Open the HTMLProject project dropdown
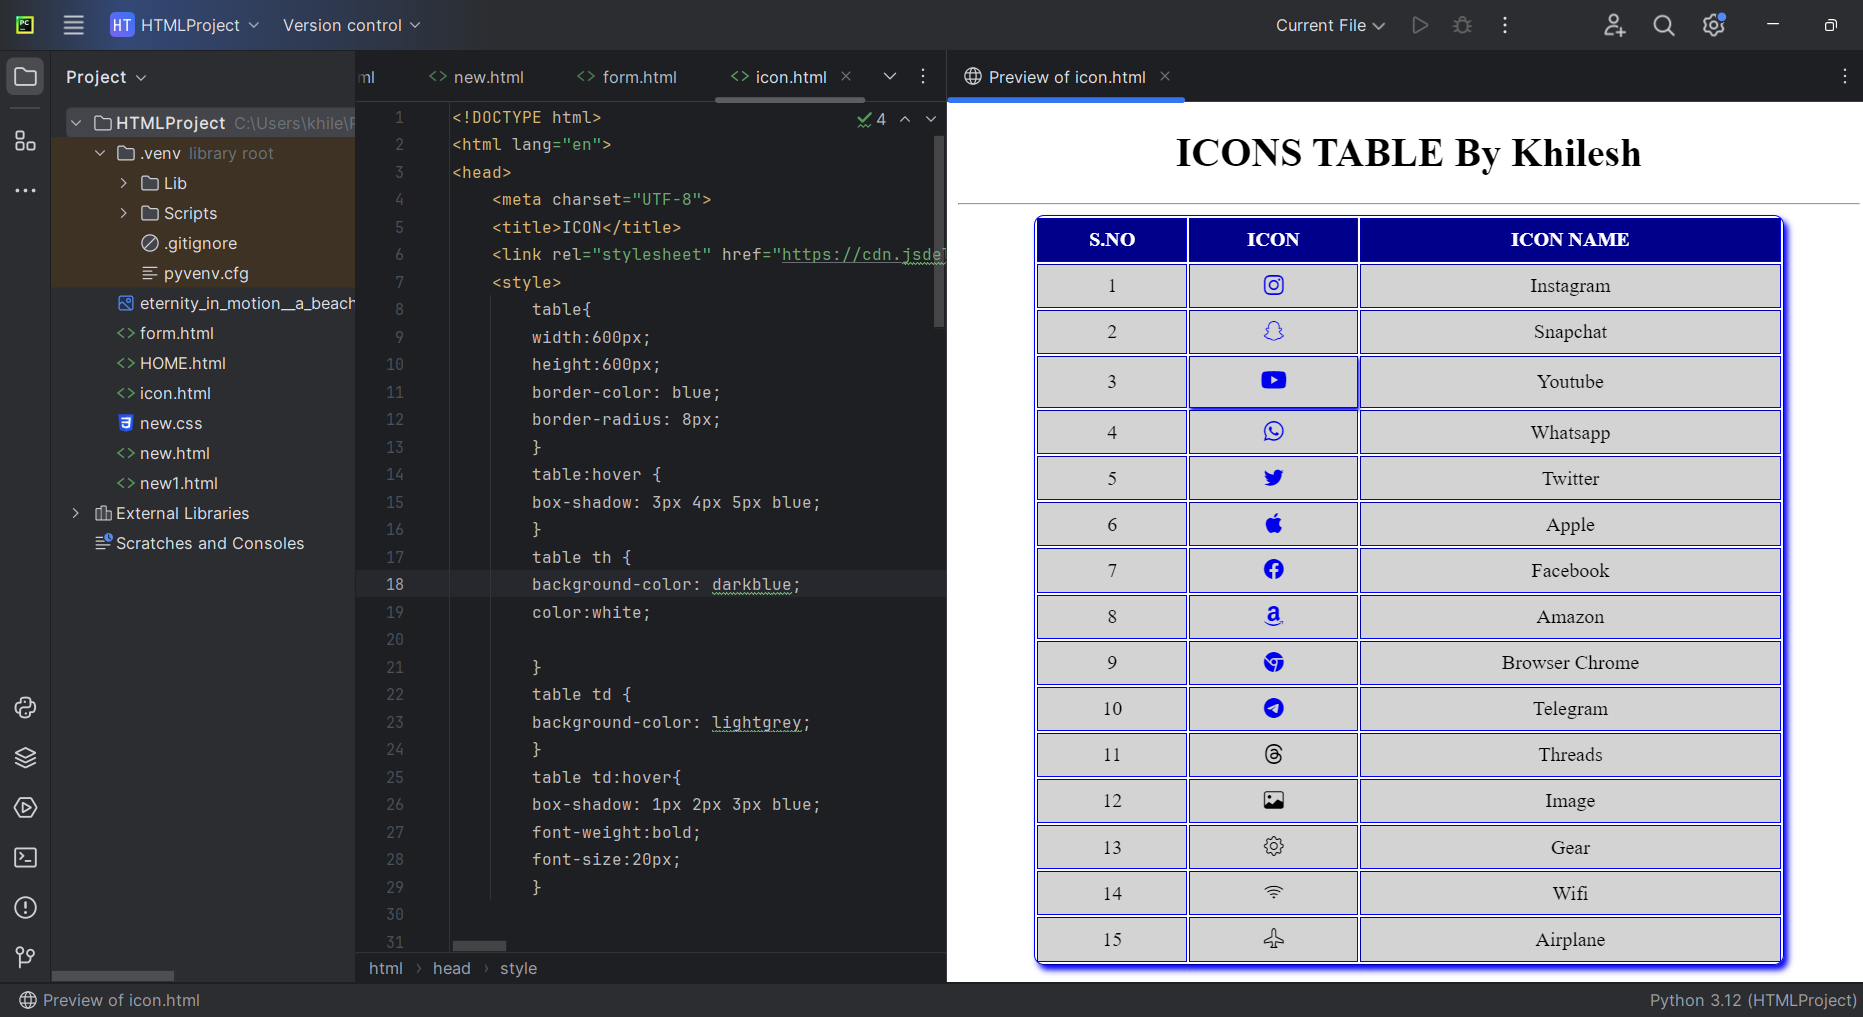 click(x=185, y=25)
